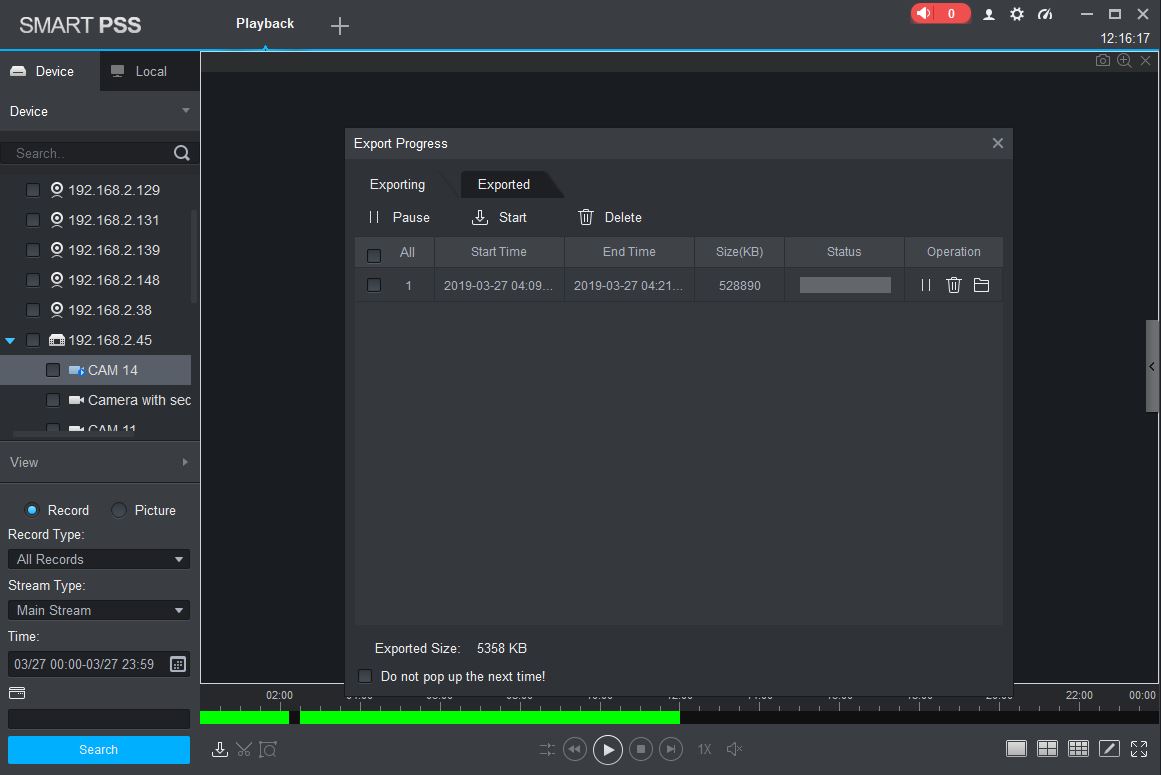This screenshot has width=1161, height=775.
Task: Open the system performance gauge icon
Action: pyautogui.click(x=1045, y=14)
